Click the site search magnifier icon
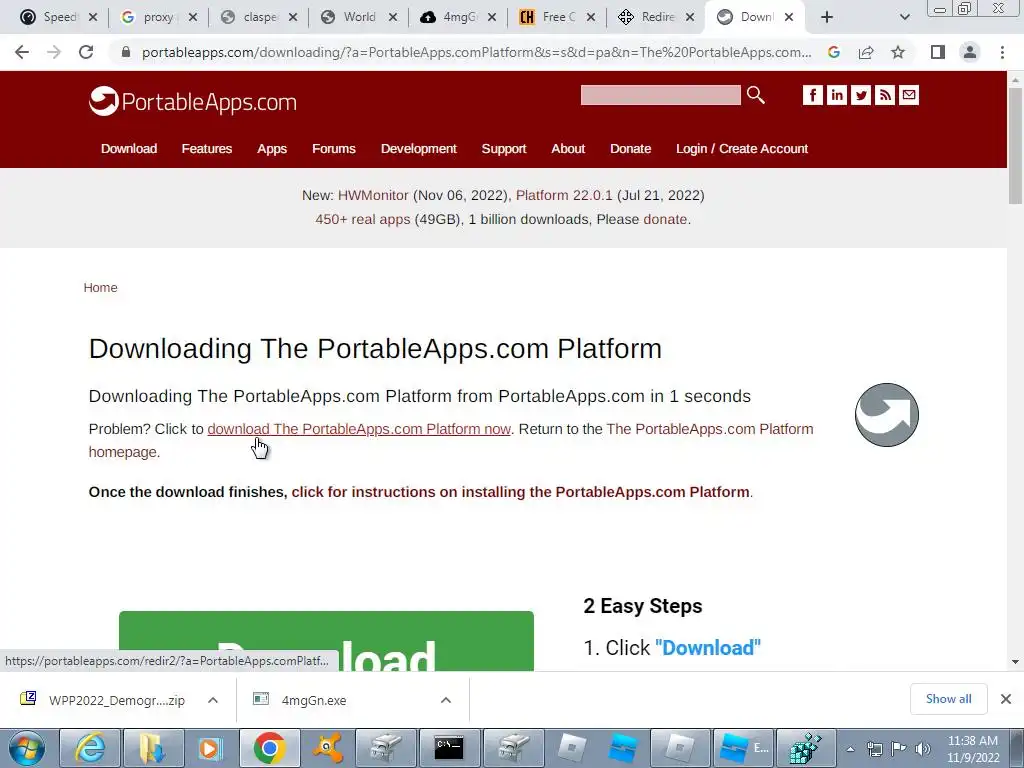 tap(756, 95)
